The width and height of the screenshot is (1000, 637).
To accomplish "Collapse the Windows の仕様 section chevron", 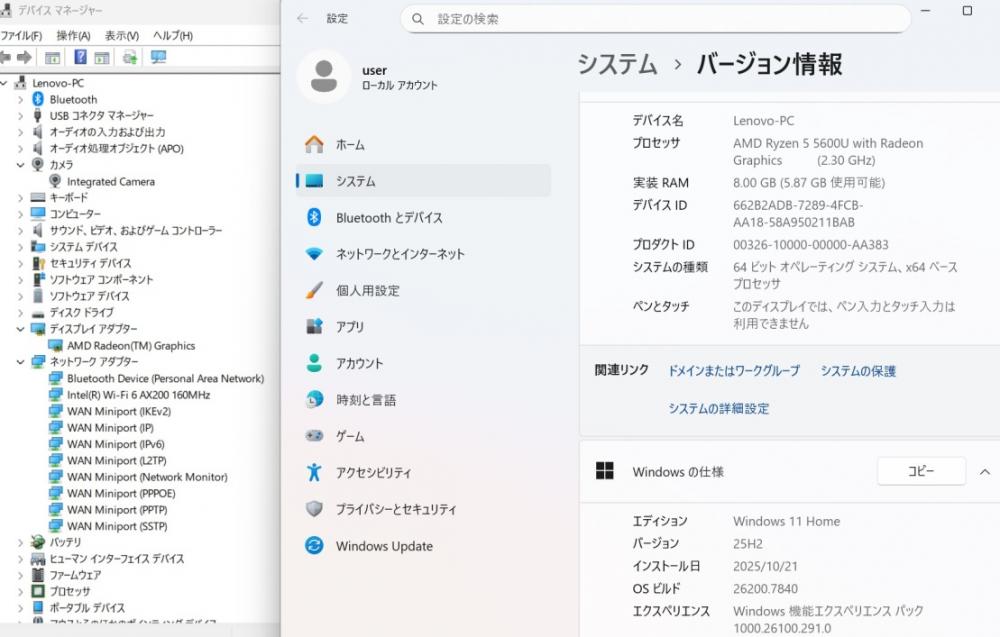I will tap(985, 472).
